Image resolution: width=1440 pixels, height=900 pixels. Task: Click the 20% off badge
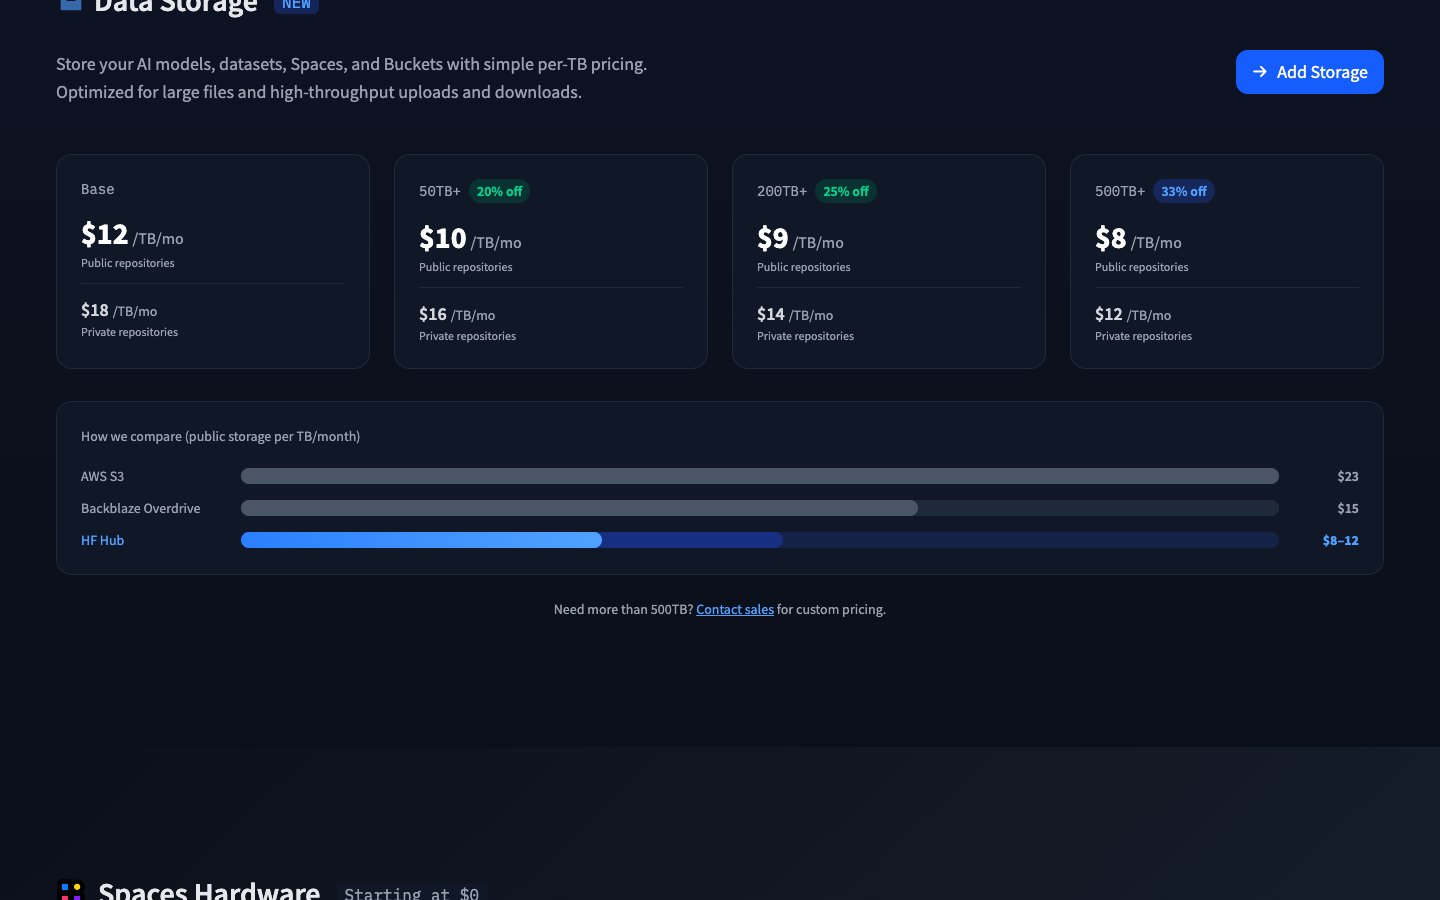[x=499, y=191]
